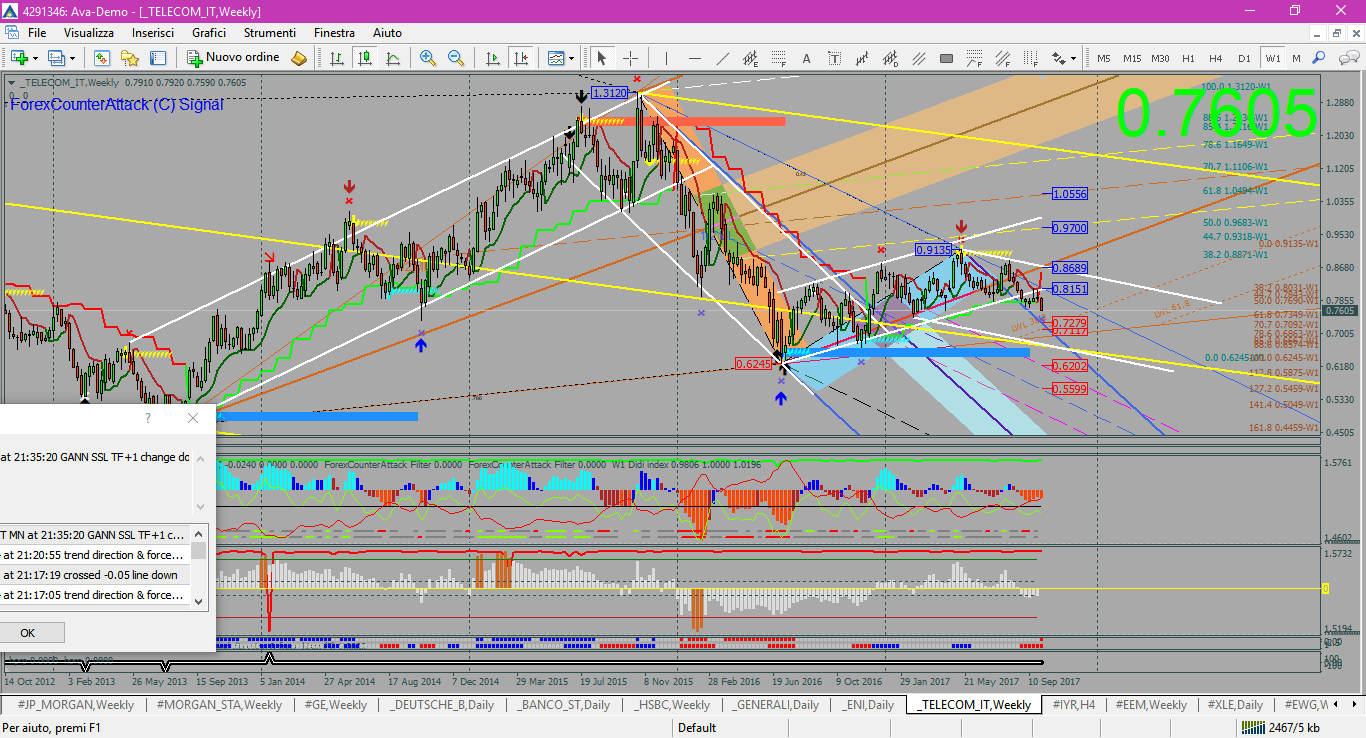The image size is (1366, 738).
Task: Switch to #JP_MORGAN,Weekly chart tab
Action: click(x=75, y=705)
